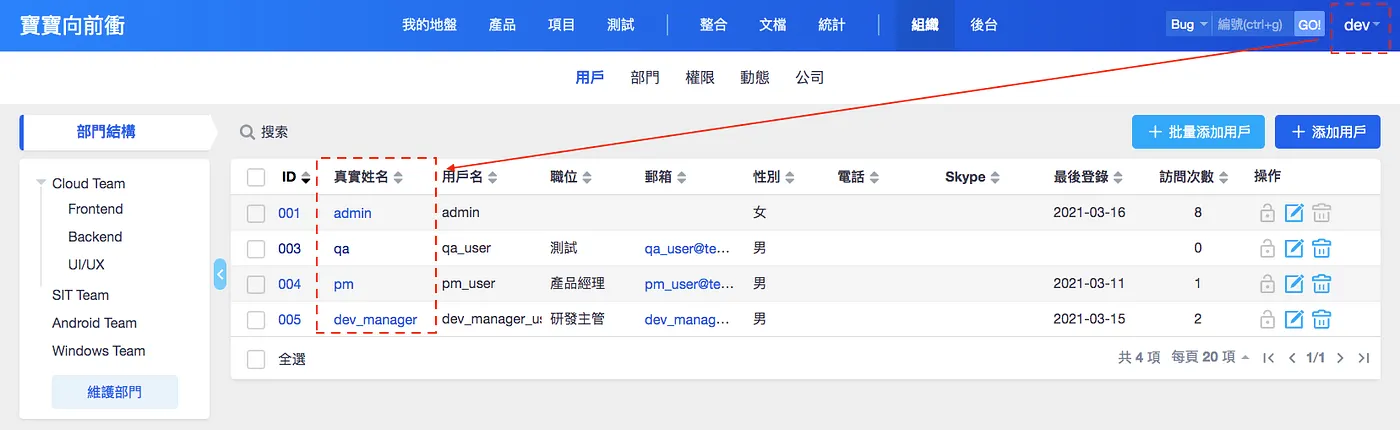The height and width of the screenshot is (430, 1400).
Task: Open 我的地盤 in top navigation
Action: (x=429, y=25)
